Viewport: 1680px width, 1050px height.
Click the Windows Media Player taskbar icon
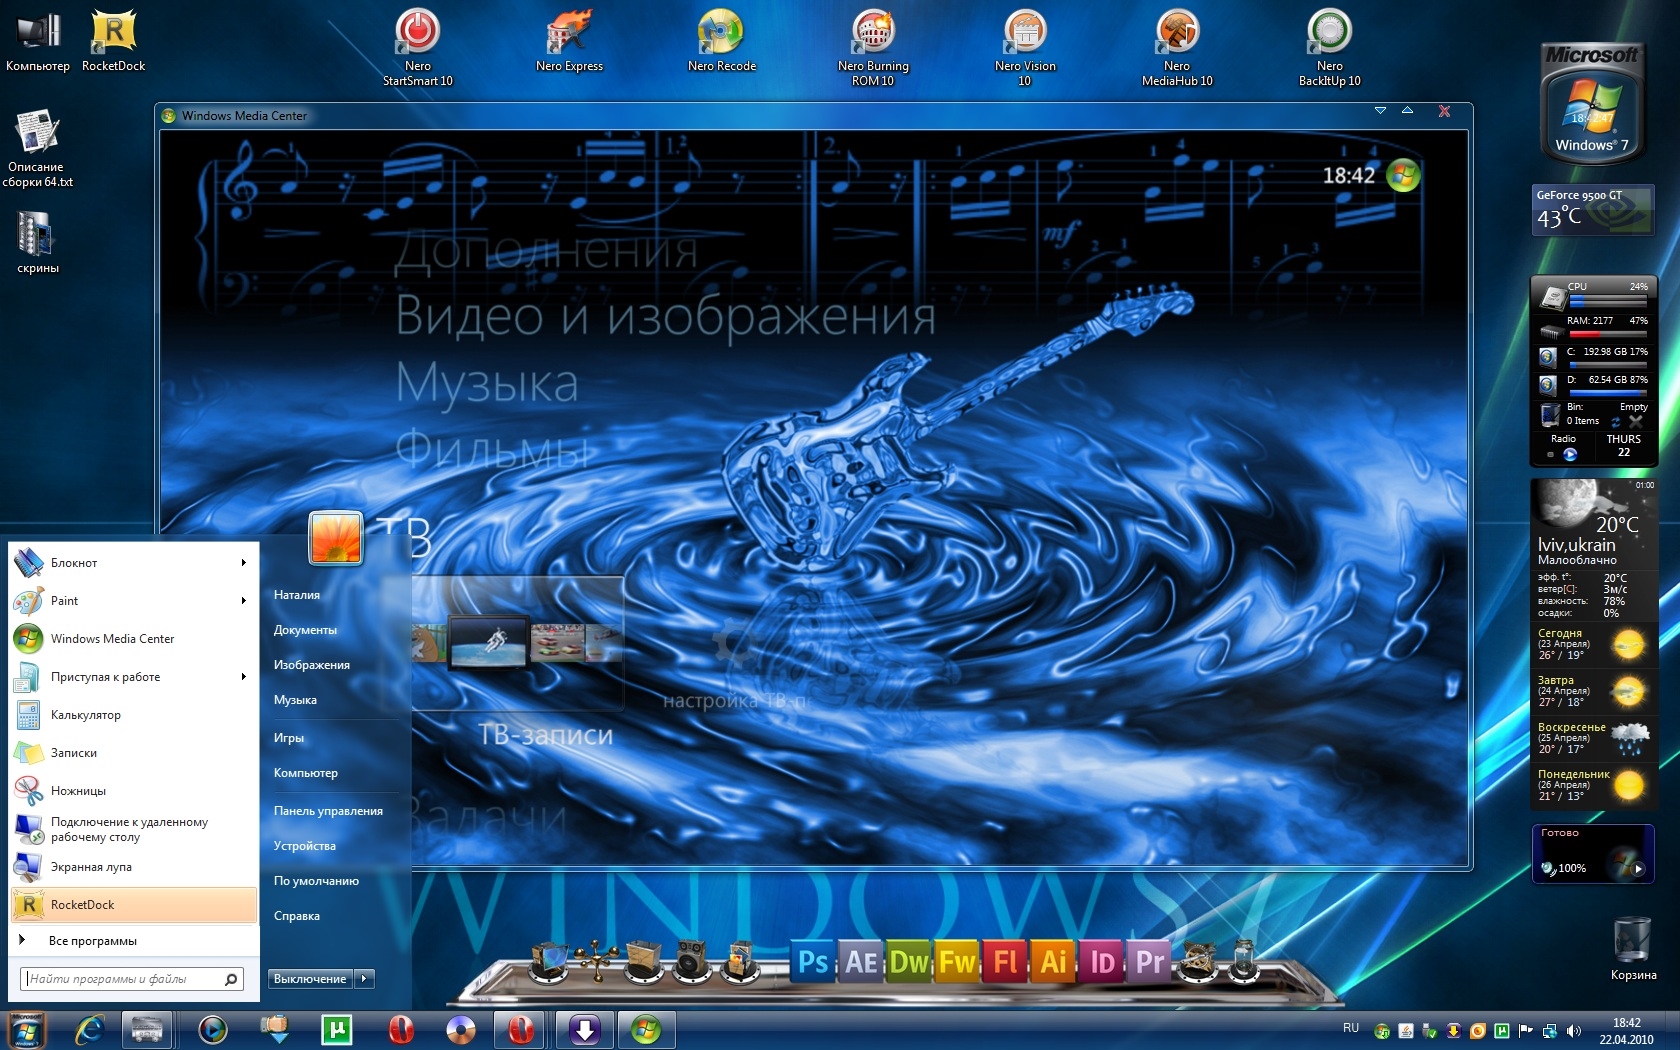coord(212,1029)
